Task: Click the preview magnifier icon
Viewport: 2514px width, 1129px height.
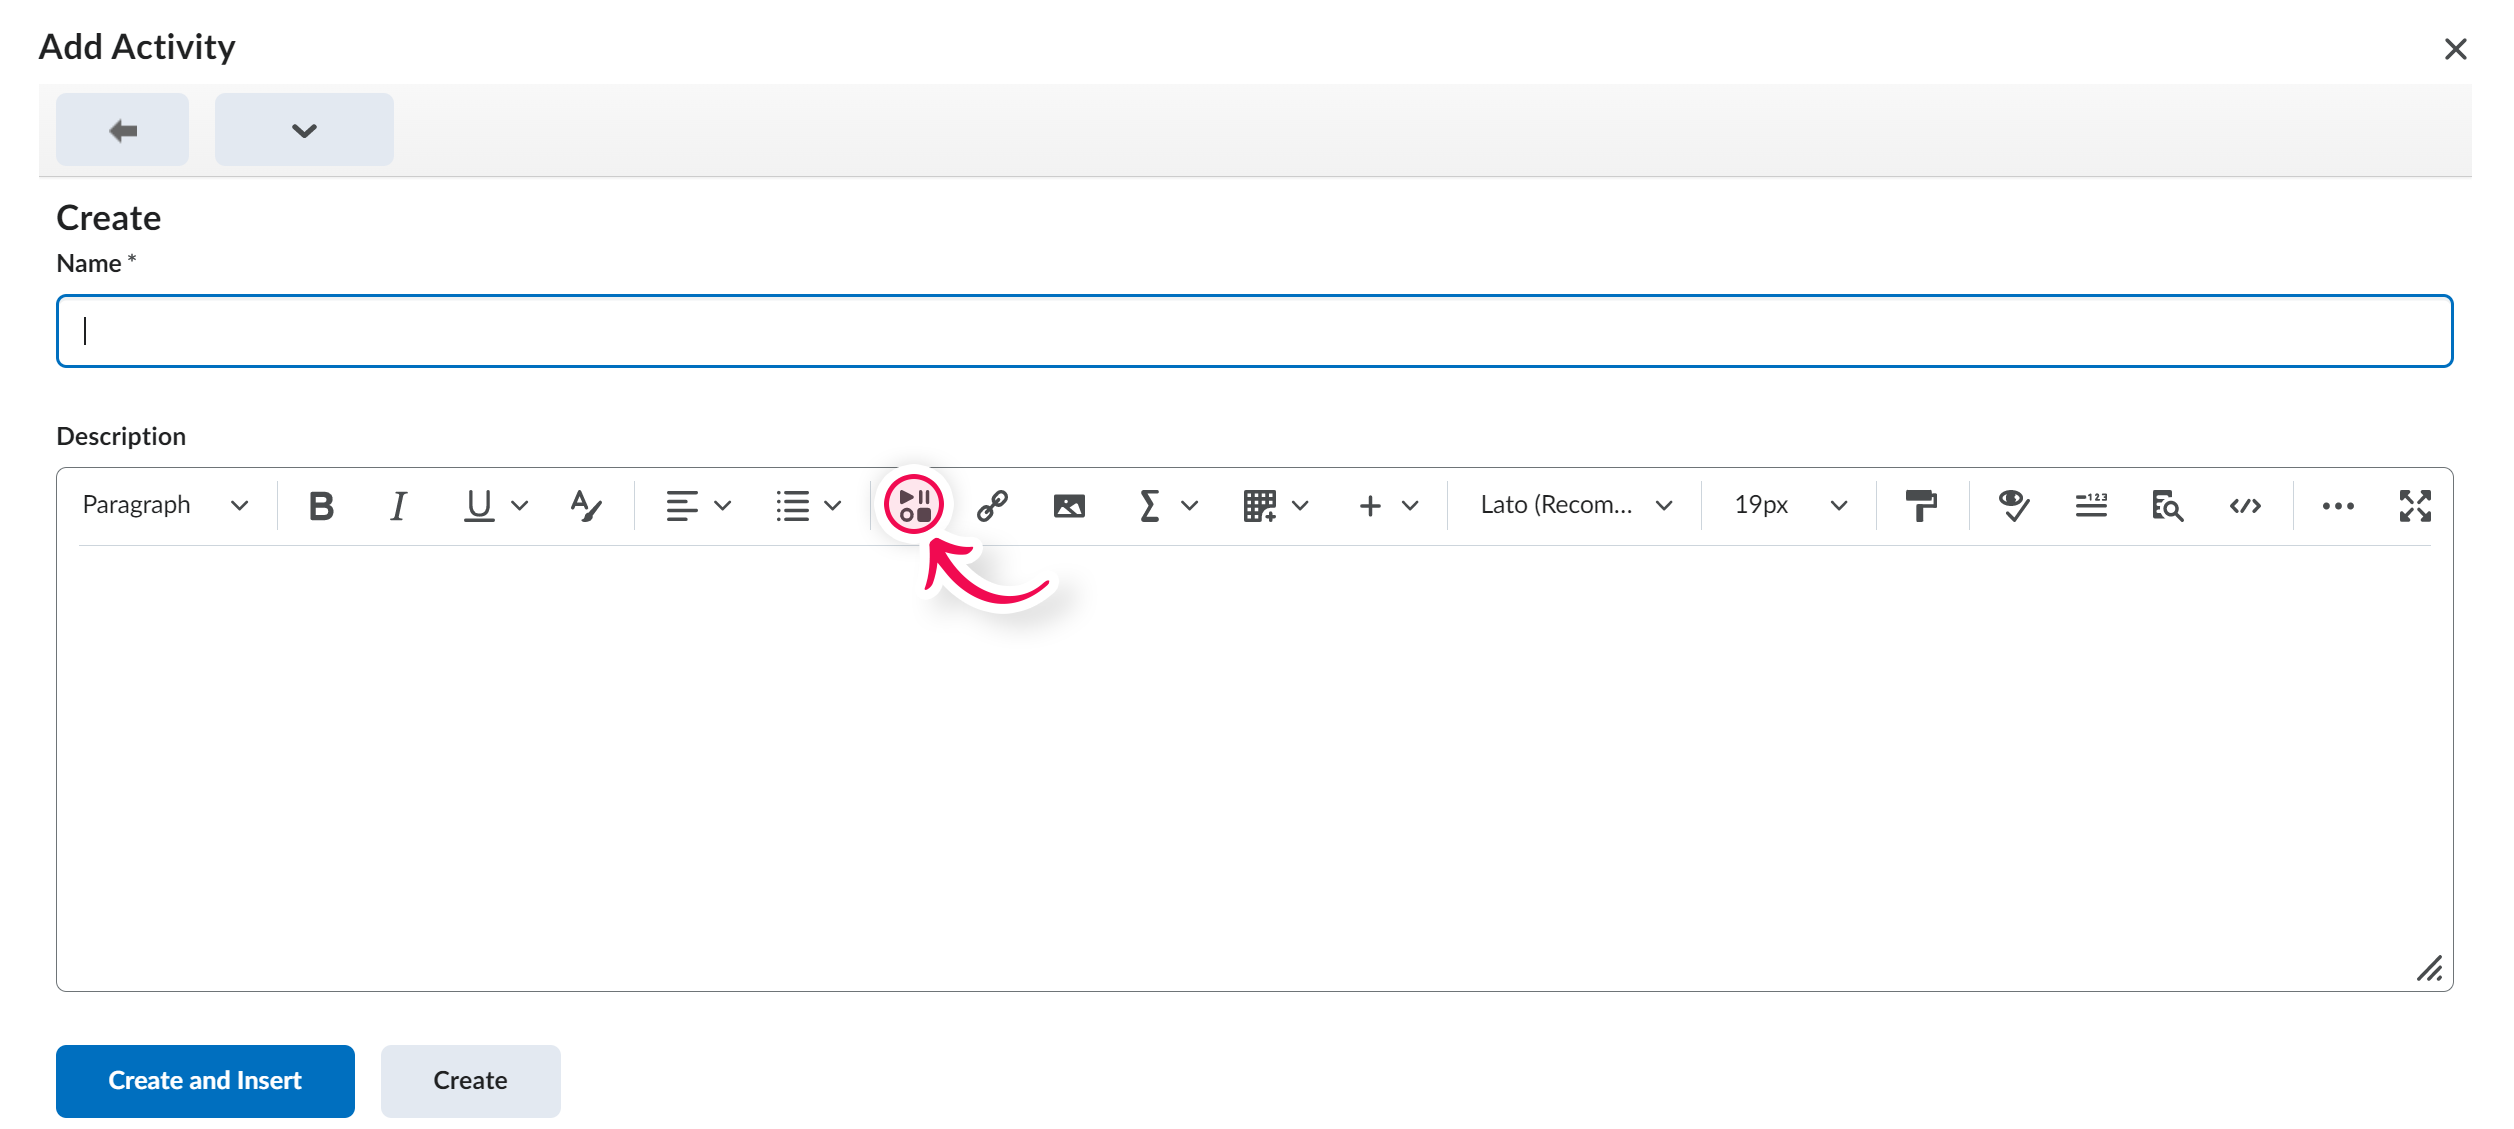Action: pos(2167,505)
